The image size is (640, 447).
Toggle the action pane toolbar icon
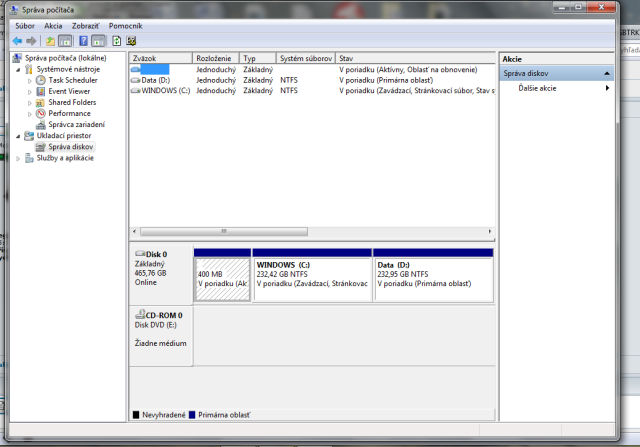click(98, 41)
